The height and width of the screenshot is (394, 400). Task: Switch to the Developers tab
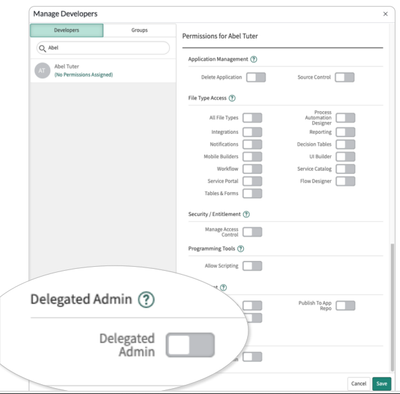pos(67,30)
